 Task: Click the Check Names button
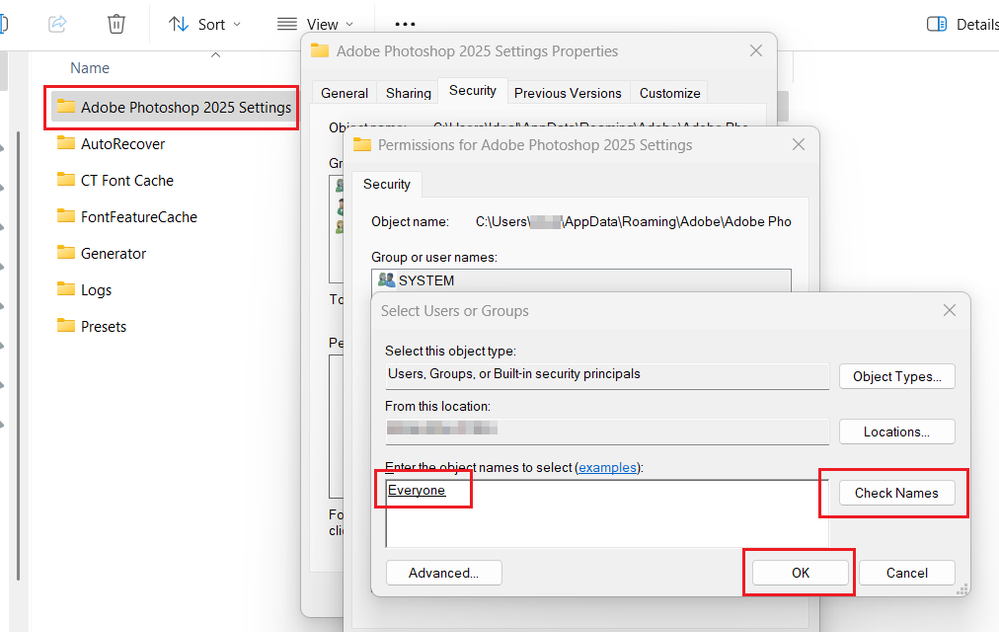[x=897, y=493]
